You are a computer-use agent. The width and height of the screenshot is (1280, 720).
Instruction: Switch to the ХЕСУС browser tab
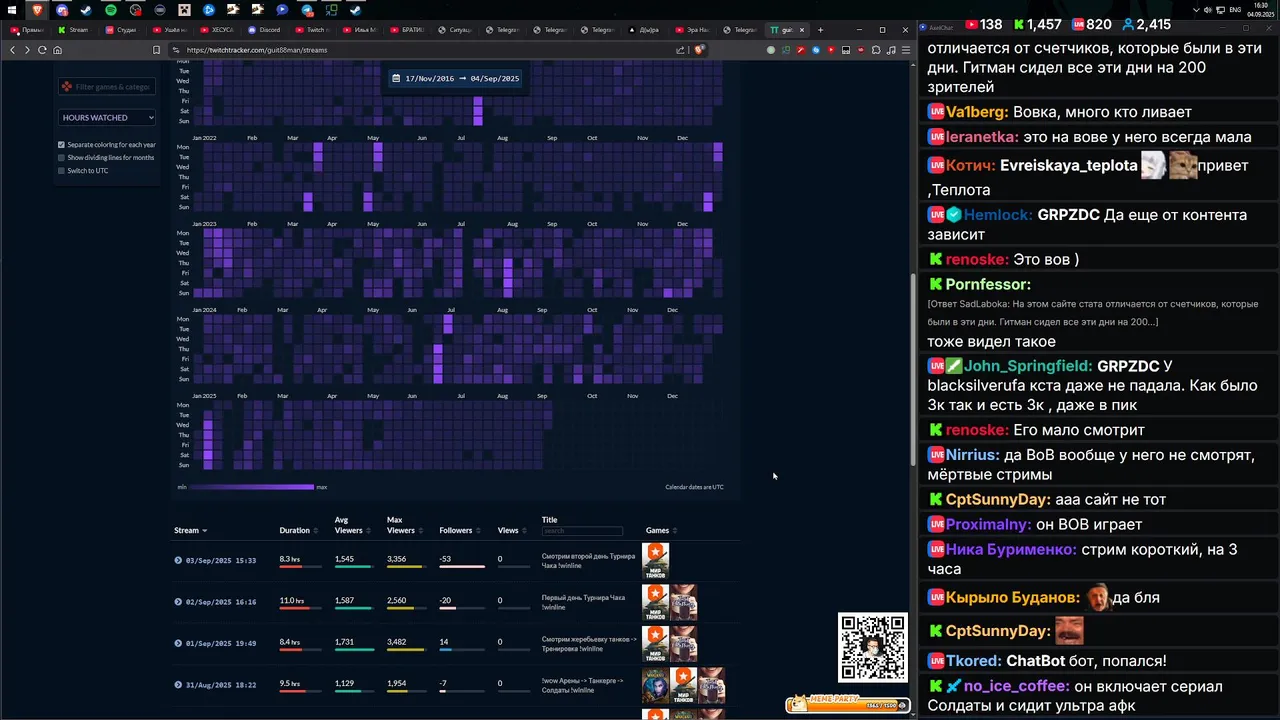tap(218, 30)
